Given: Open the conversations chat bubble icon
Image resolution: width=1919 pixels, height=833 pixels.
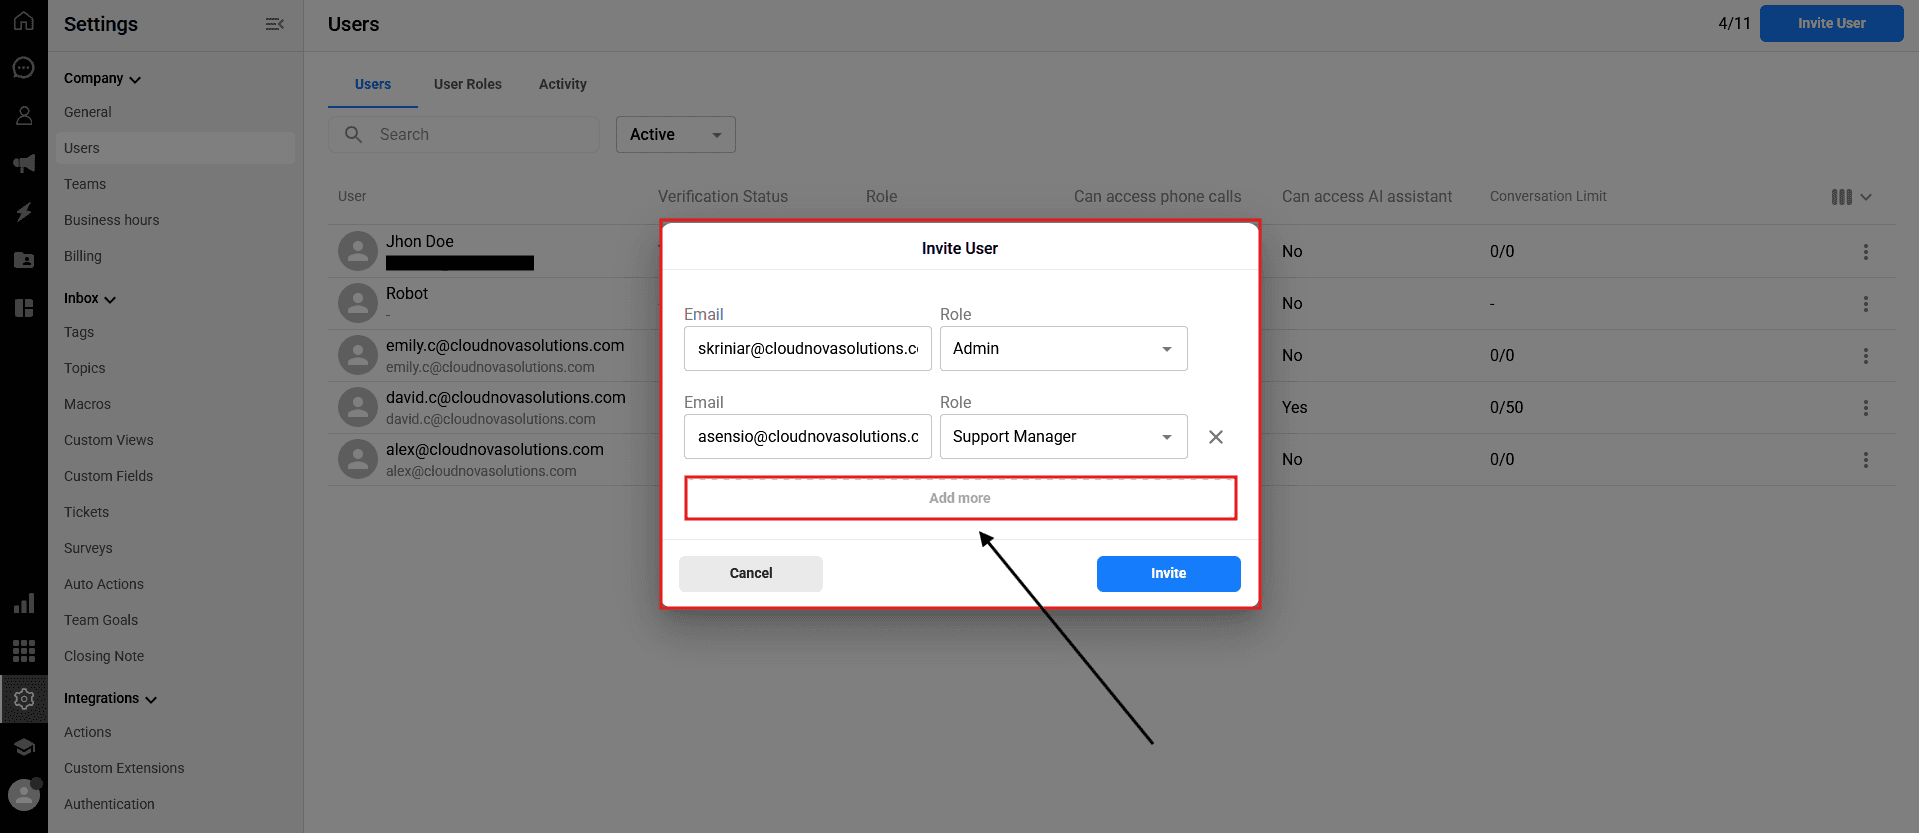Looking at the screenshot, I should [24, 67].
